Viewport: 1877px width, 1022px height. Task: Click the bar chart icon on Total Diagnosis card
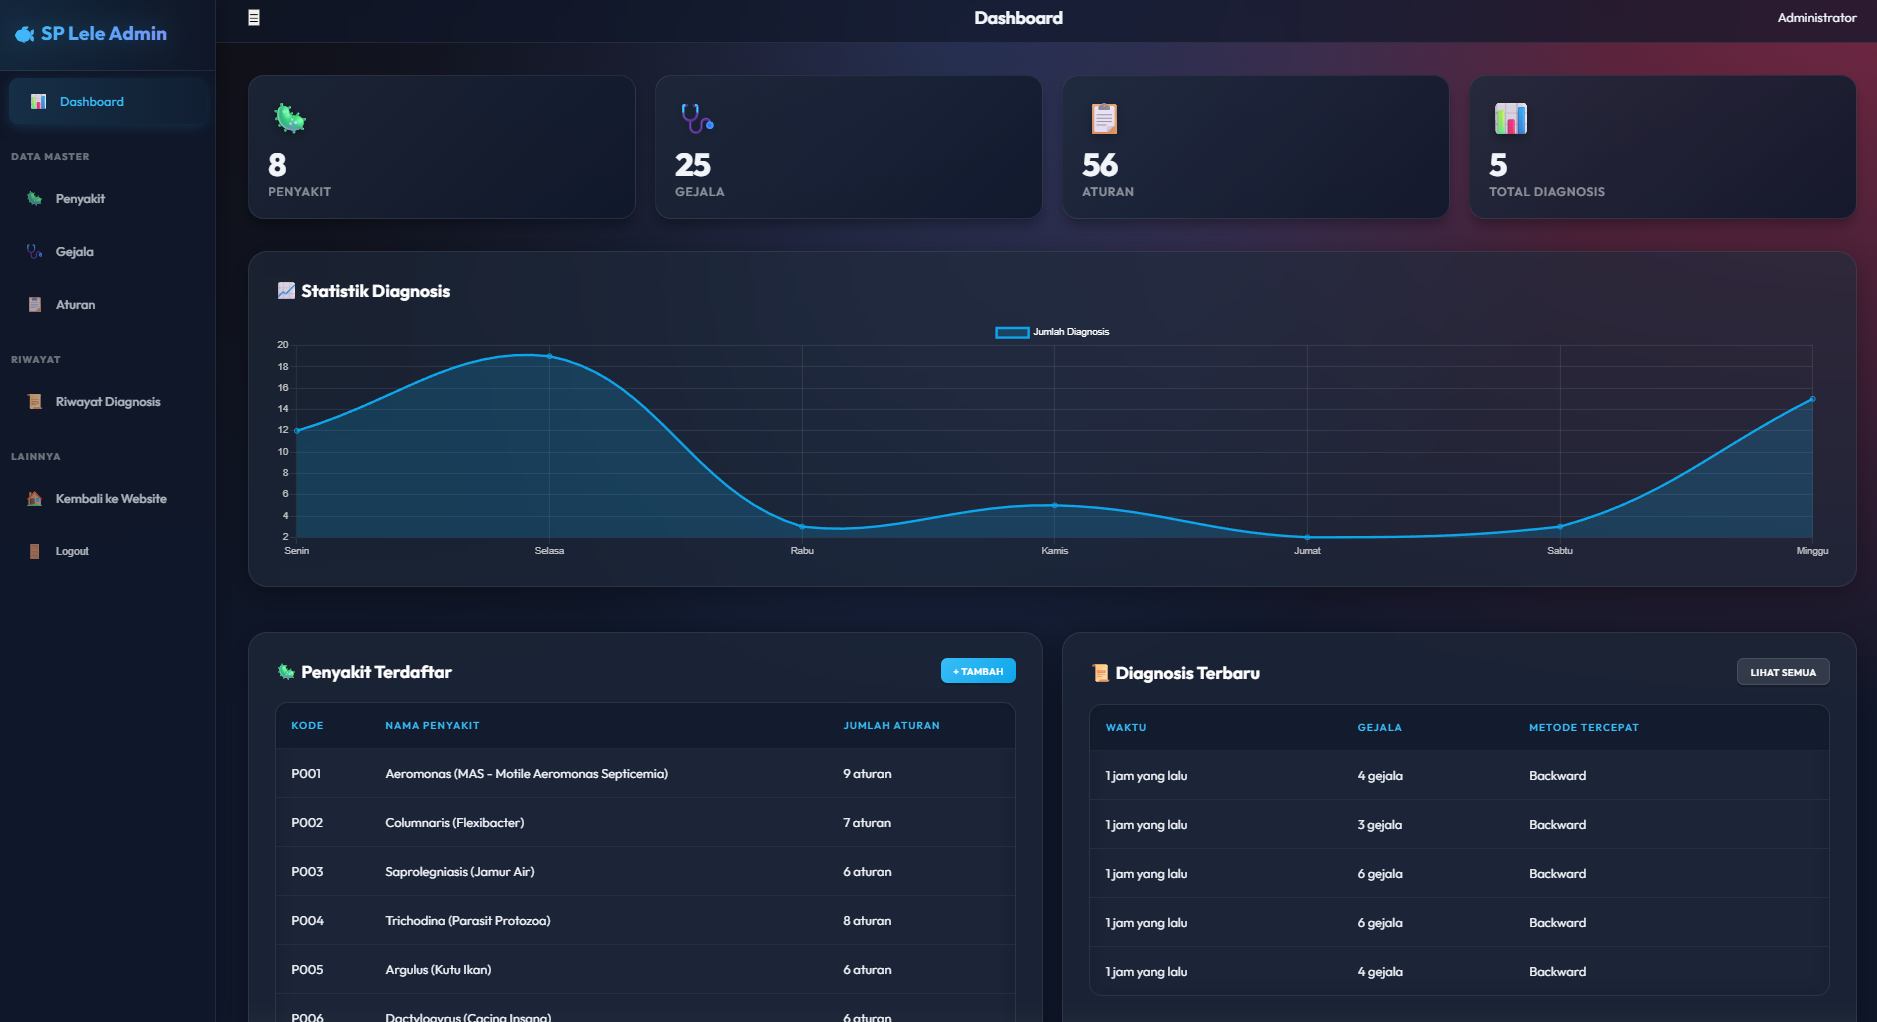(1510, 117)
